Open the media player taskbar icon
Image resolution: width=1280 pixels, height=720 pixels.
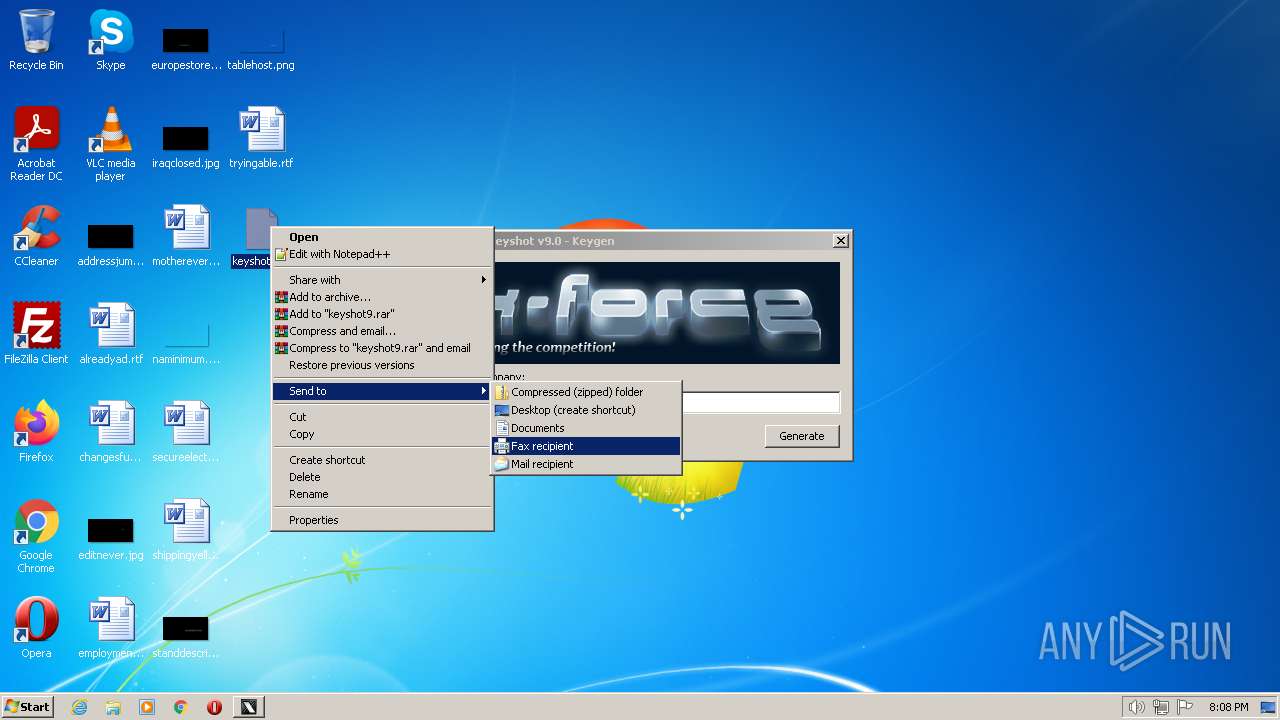147,707
